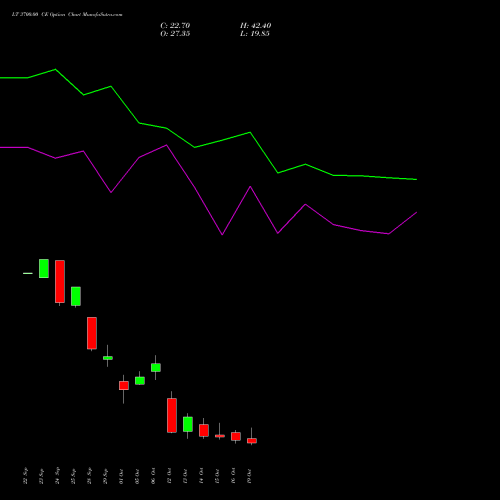
Task: Select the 01 Oct date label
Action: 121,476
